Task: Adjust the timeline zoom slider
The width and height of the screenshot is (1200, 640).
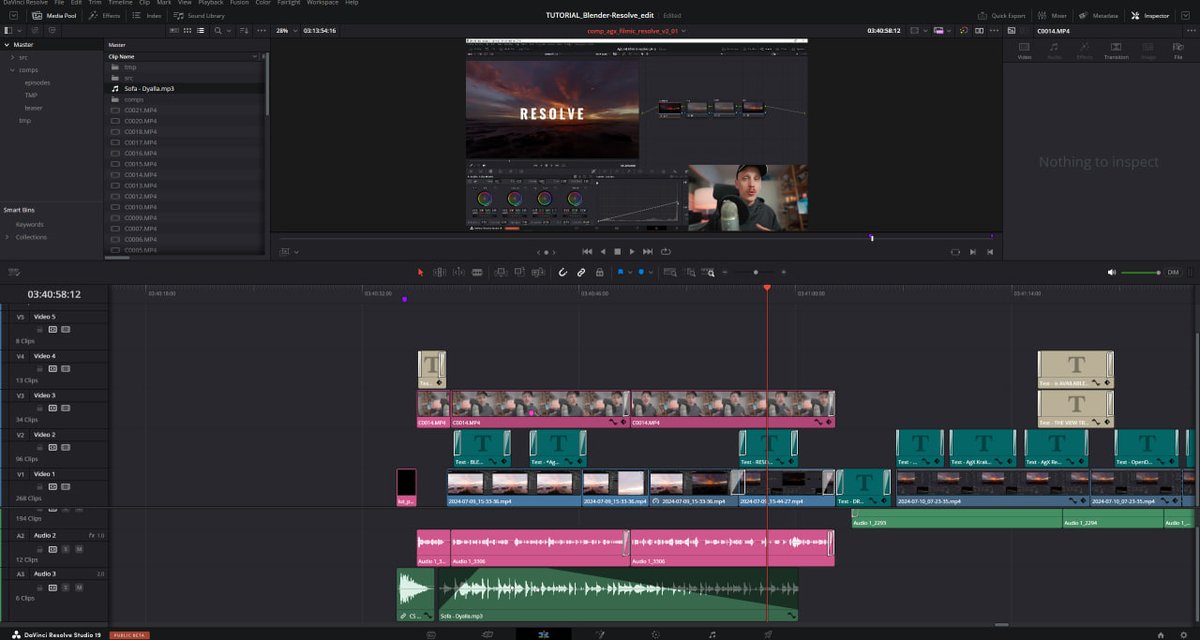Action: click(756, 272)
